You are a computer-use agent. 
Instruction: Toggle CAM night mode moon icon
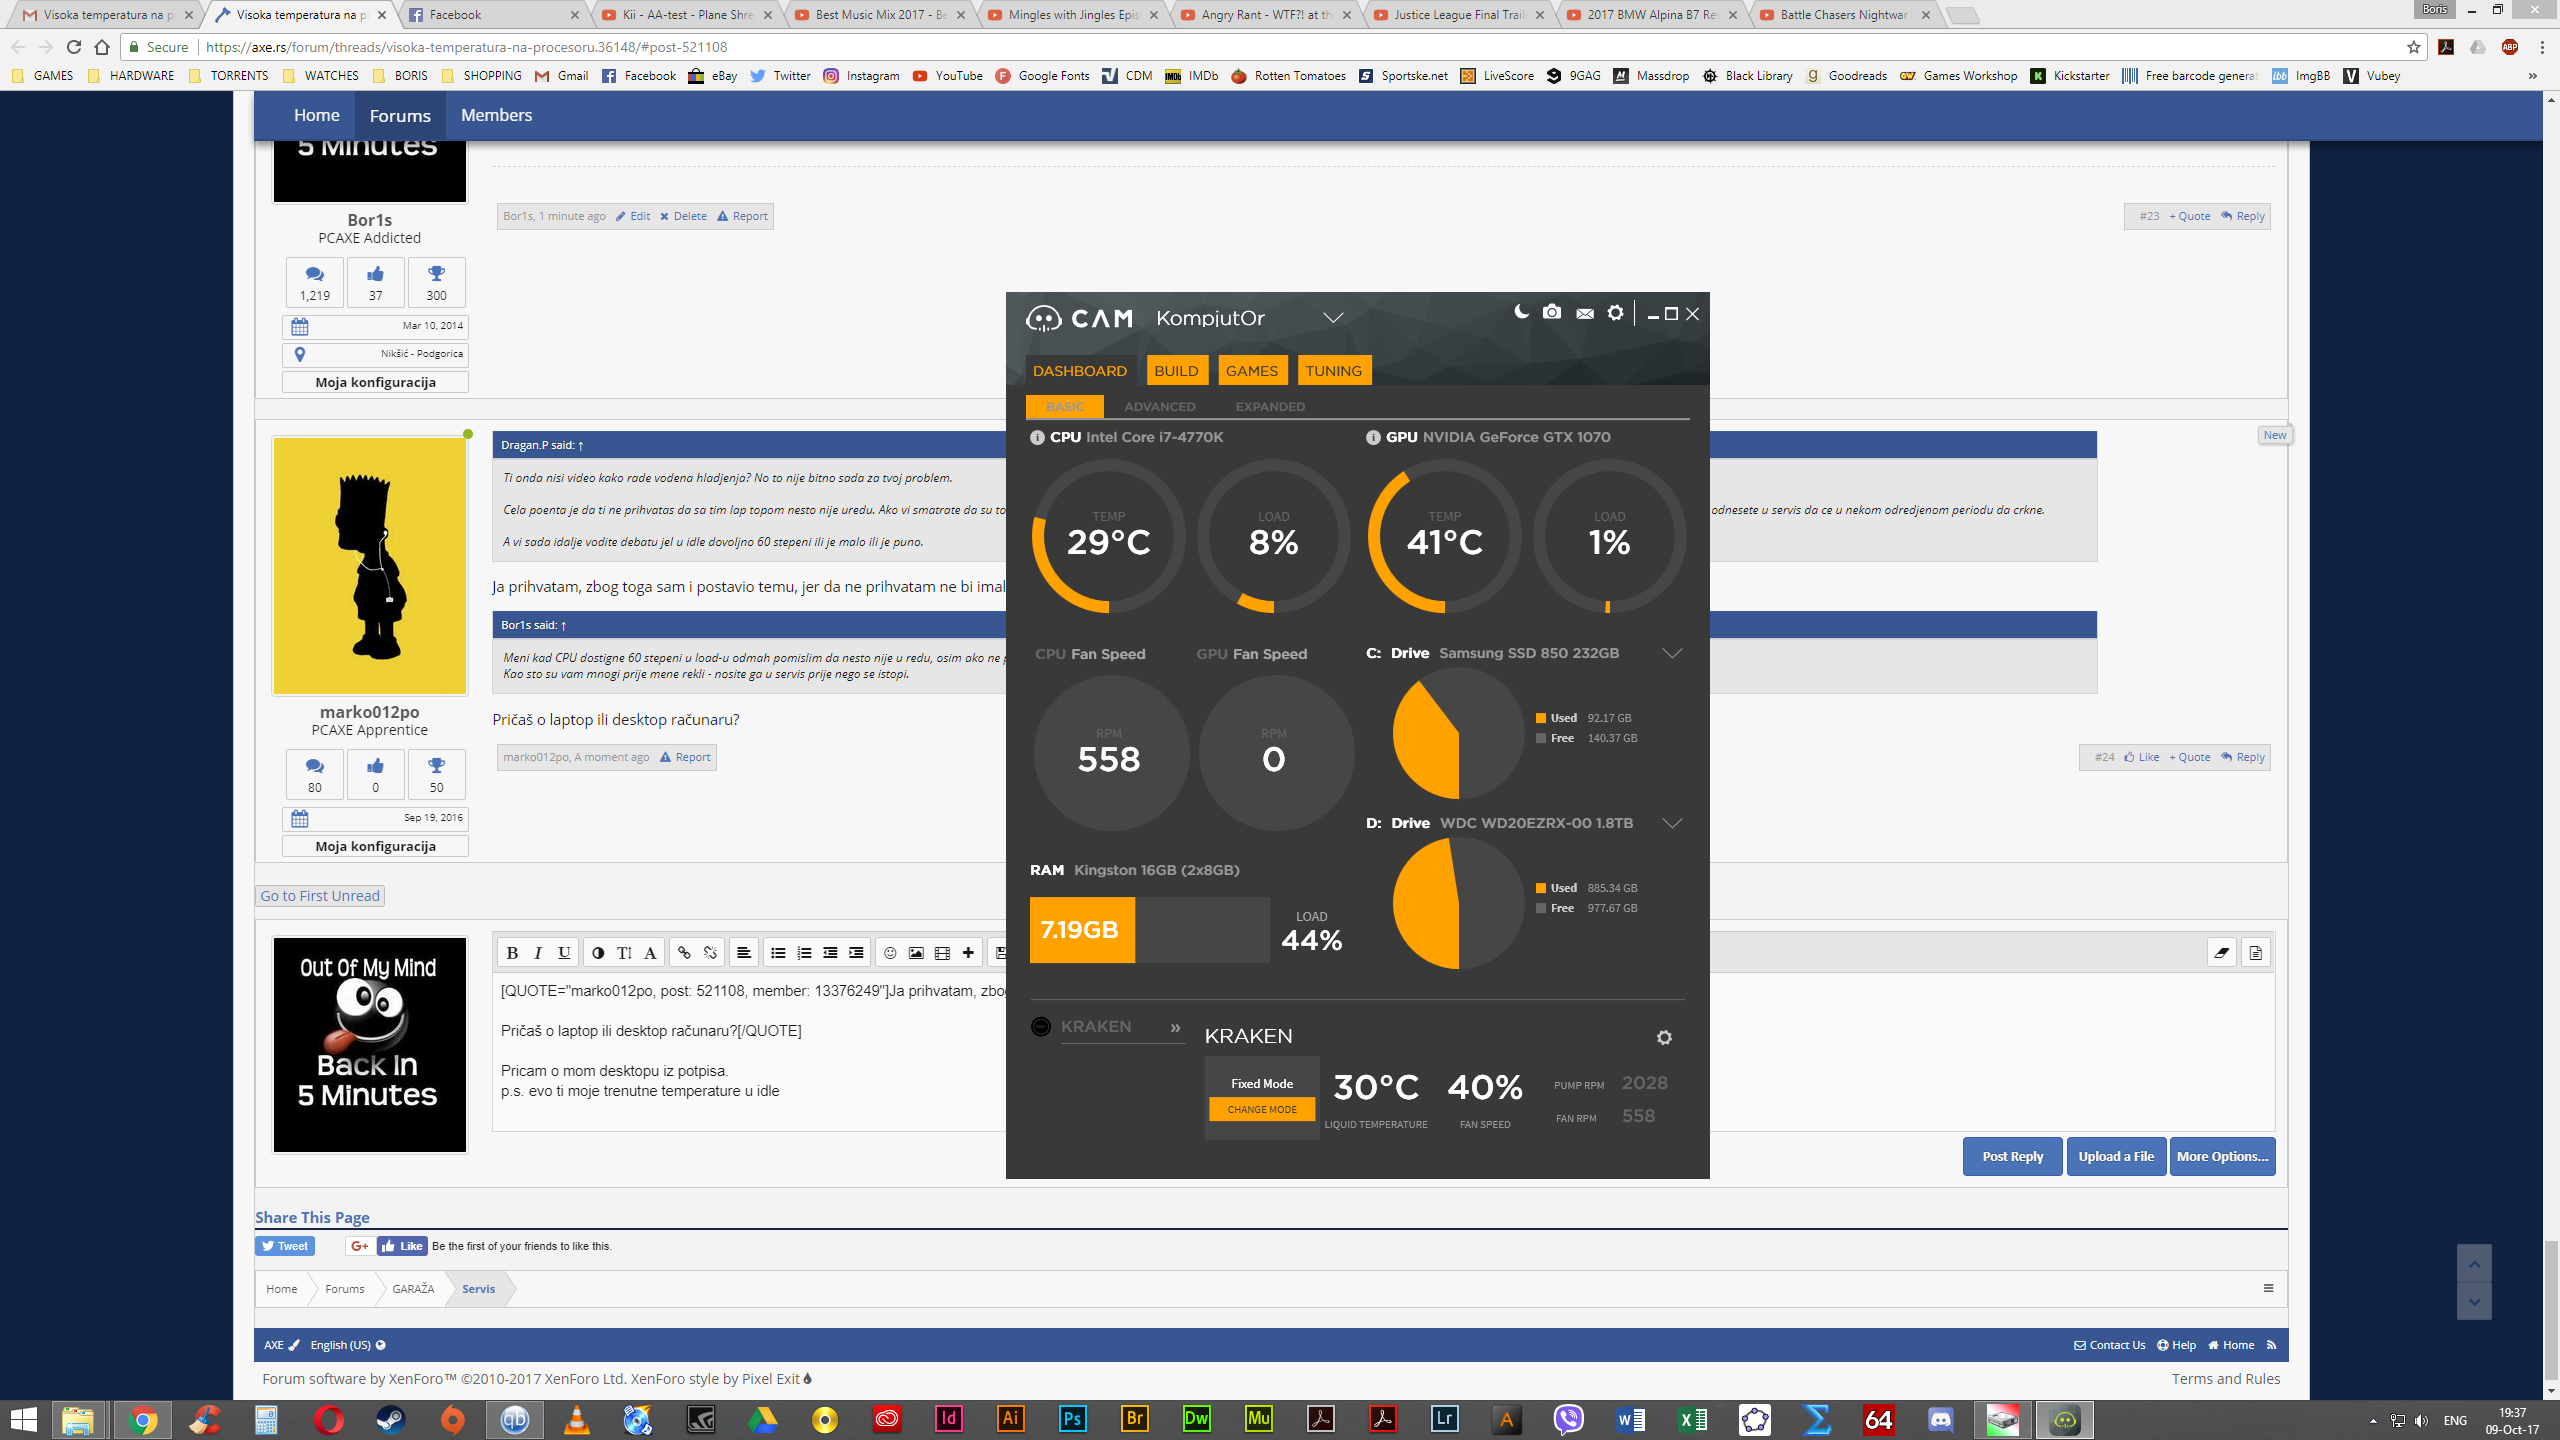pos(1521,312)
